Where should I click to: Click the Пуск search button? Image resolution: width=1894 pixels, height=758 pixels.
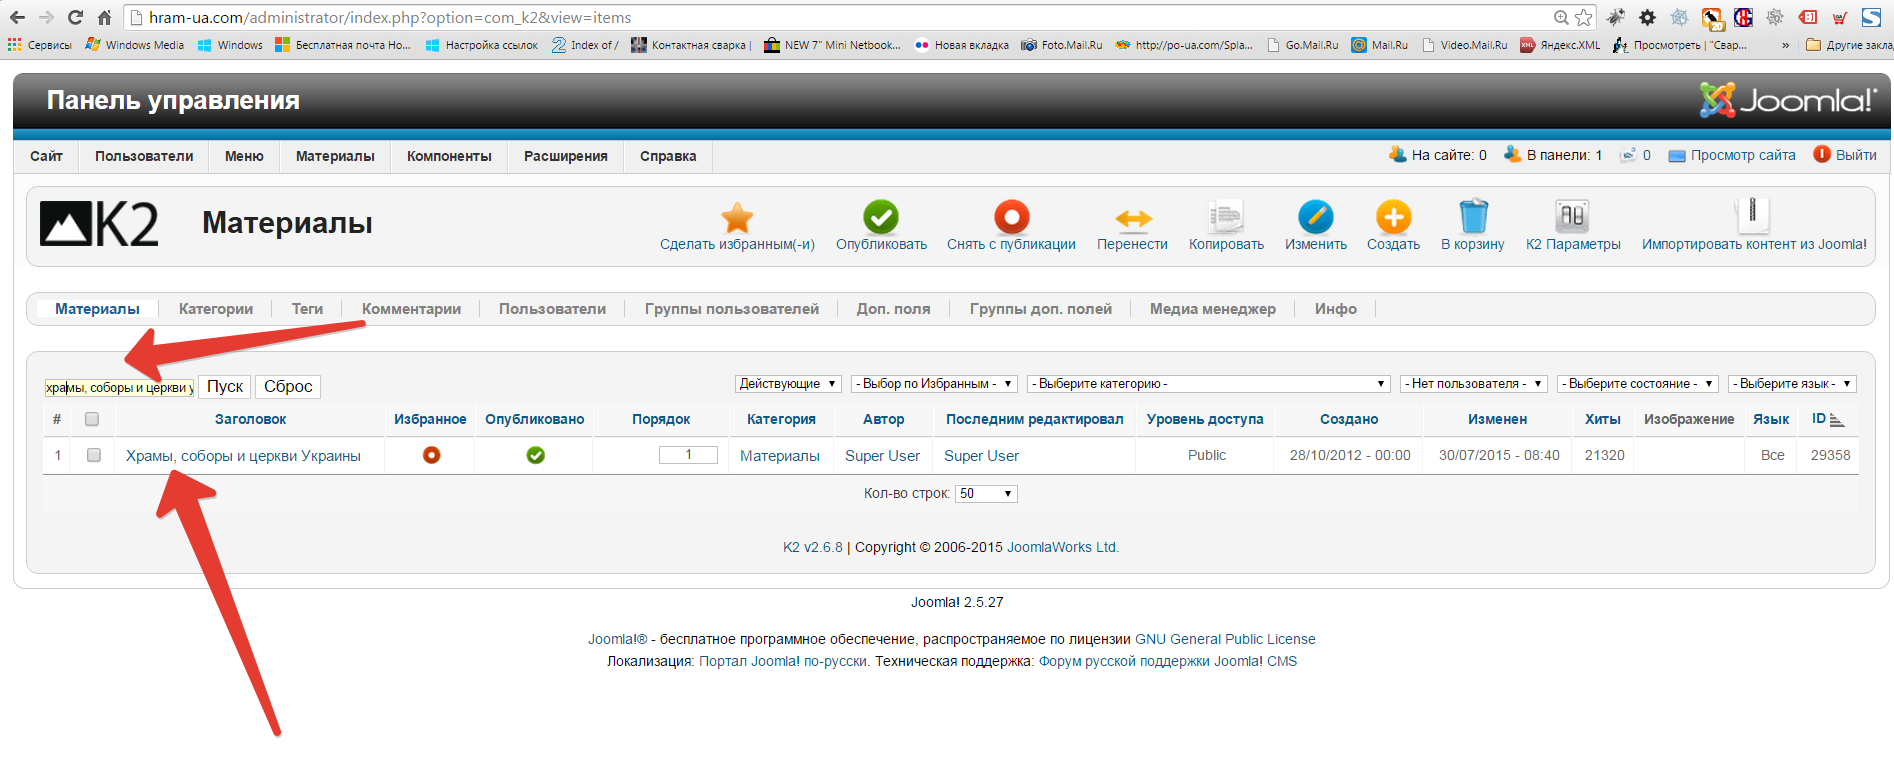click(225, 387)
